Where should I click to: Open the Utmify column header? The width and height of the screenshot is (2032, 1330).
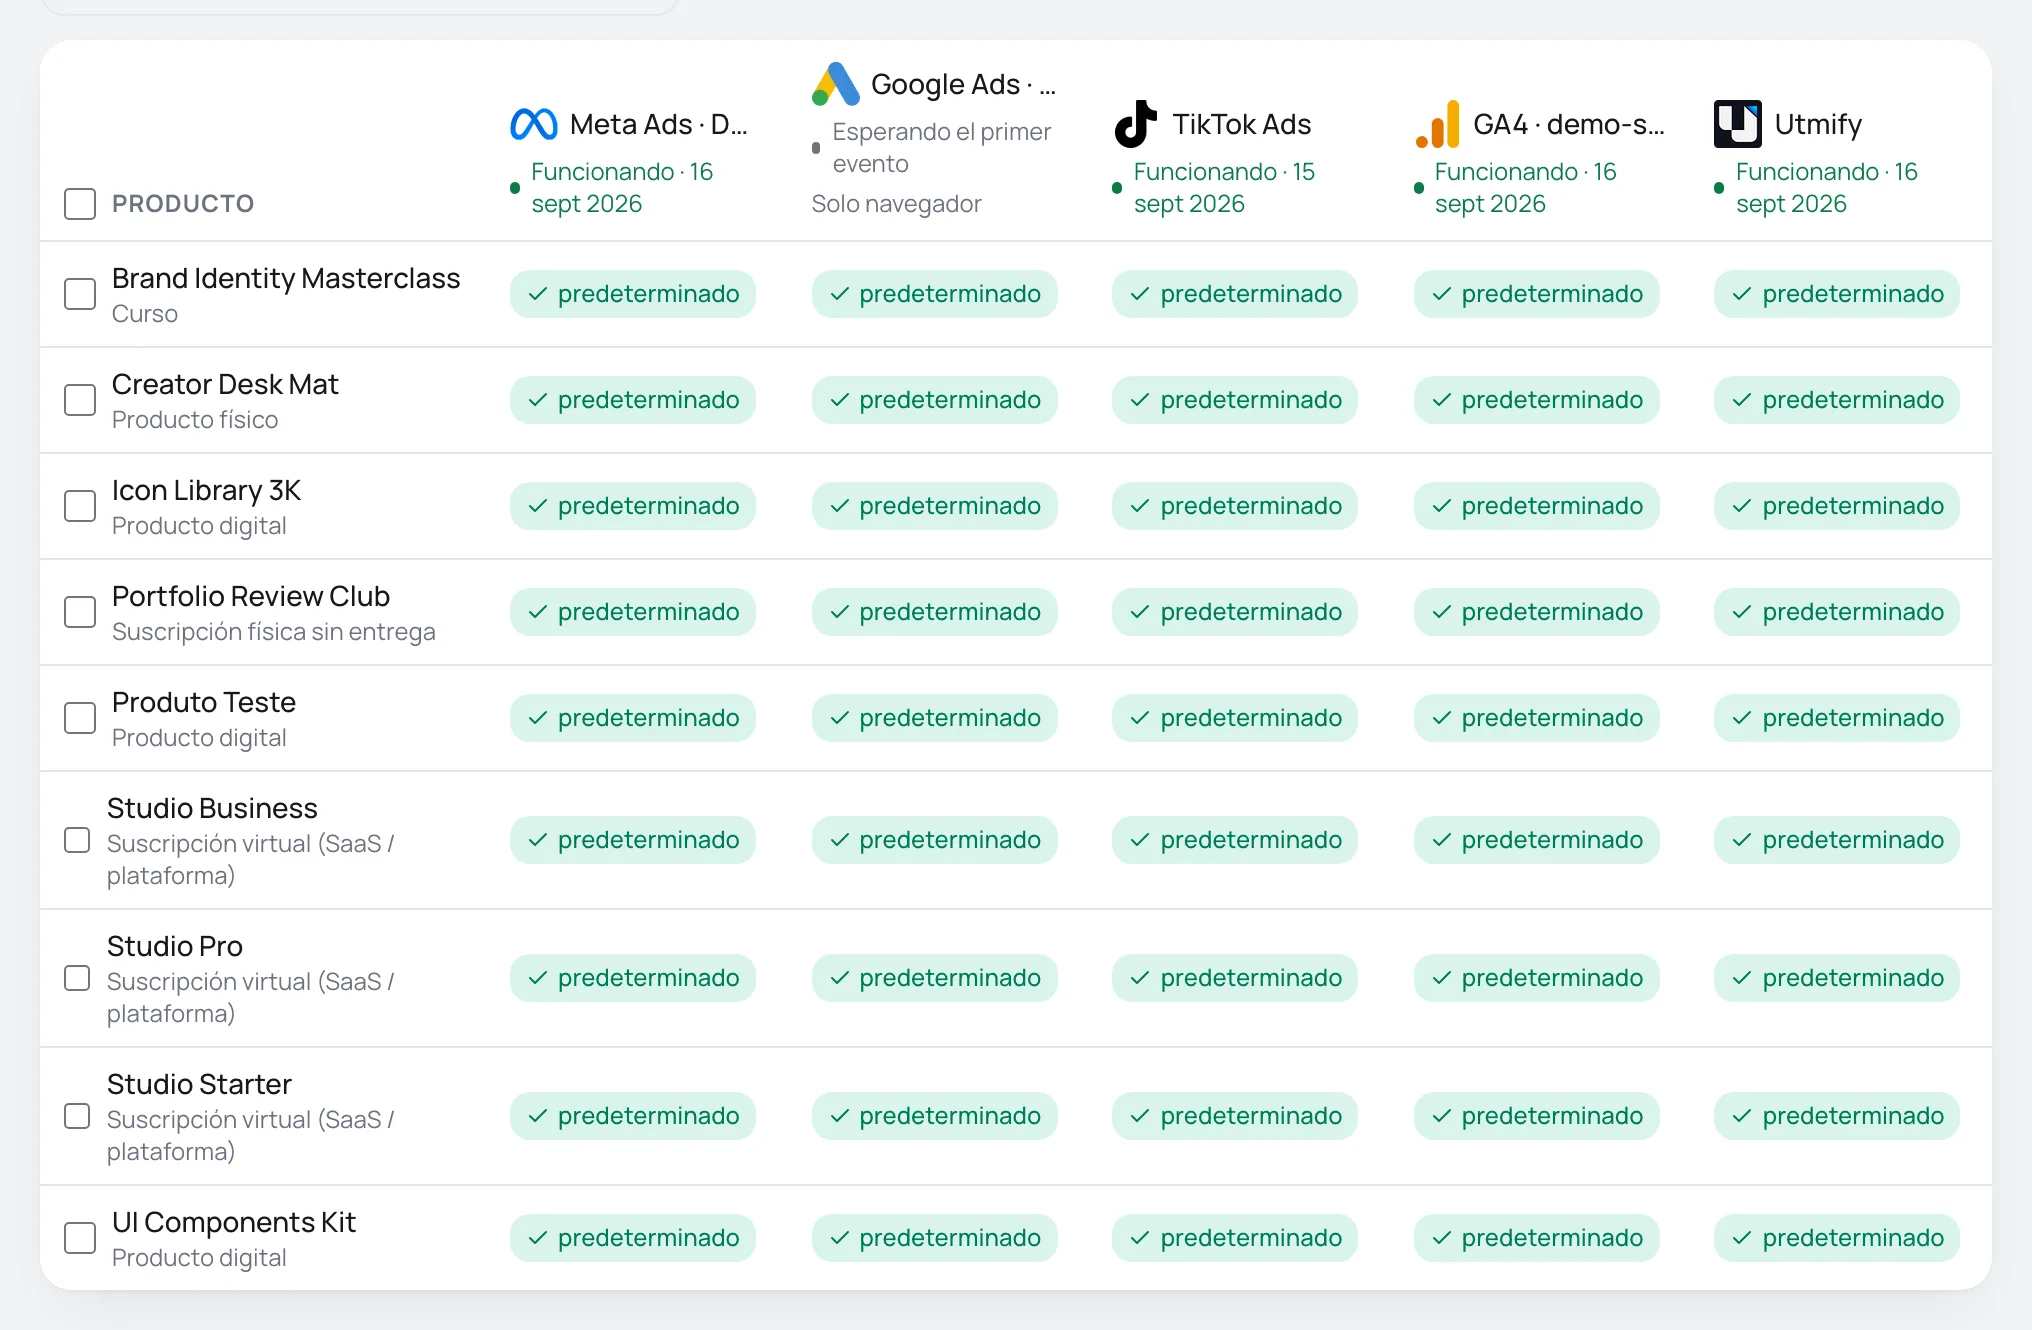(1818, 124)
